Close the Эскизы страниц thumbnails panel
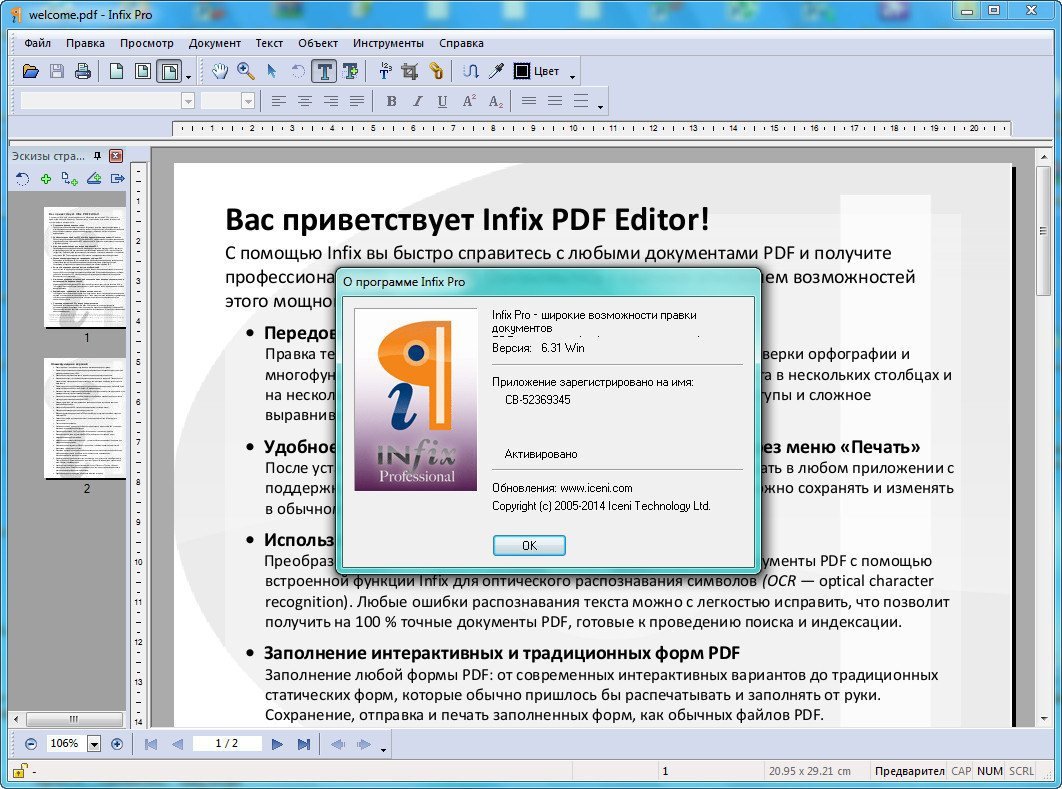 point(116,156)
